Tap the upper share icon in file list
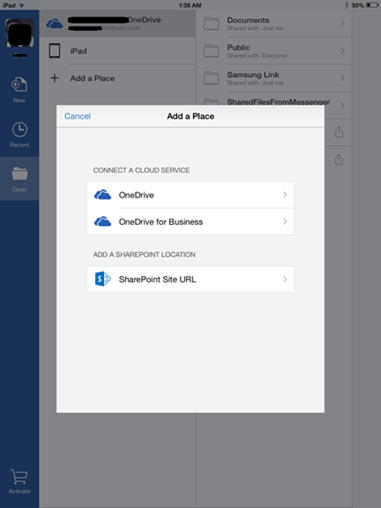The width and height of the screenshot is (381, 508). click(x=339, y=132)
